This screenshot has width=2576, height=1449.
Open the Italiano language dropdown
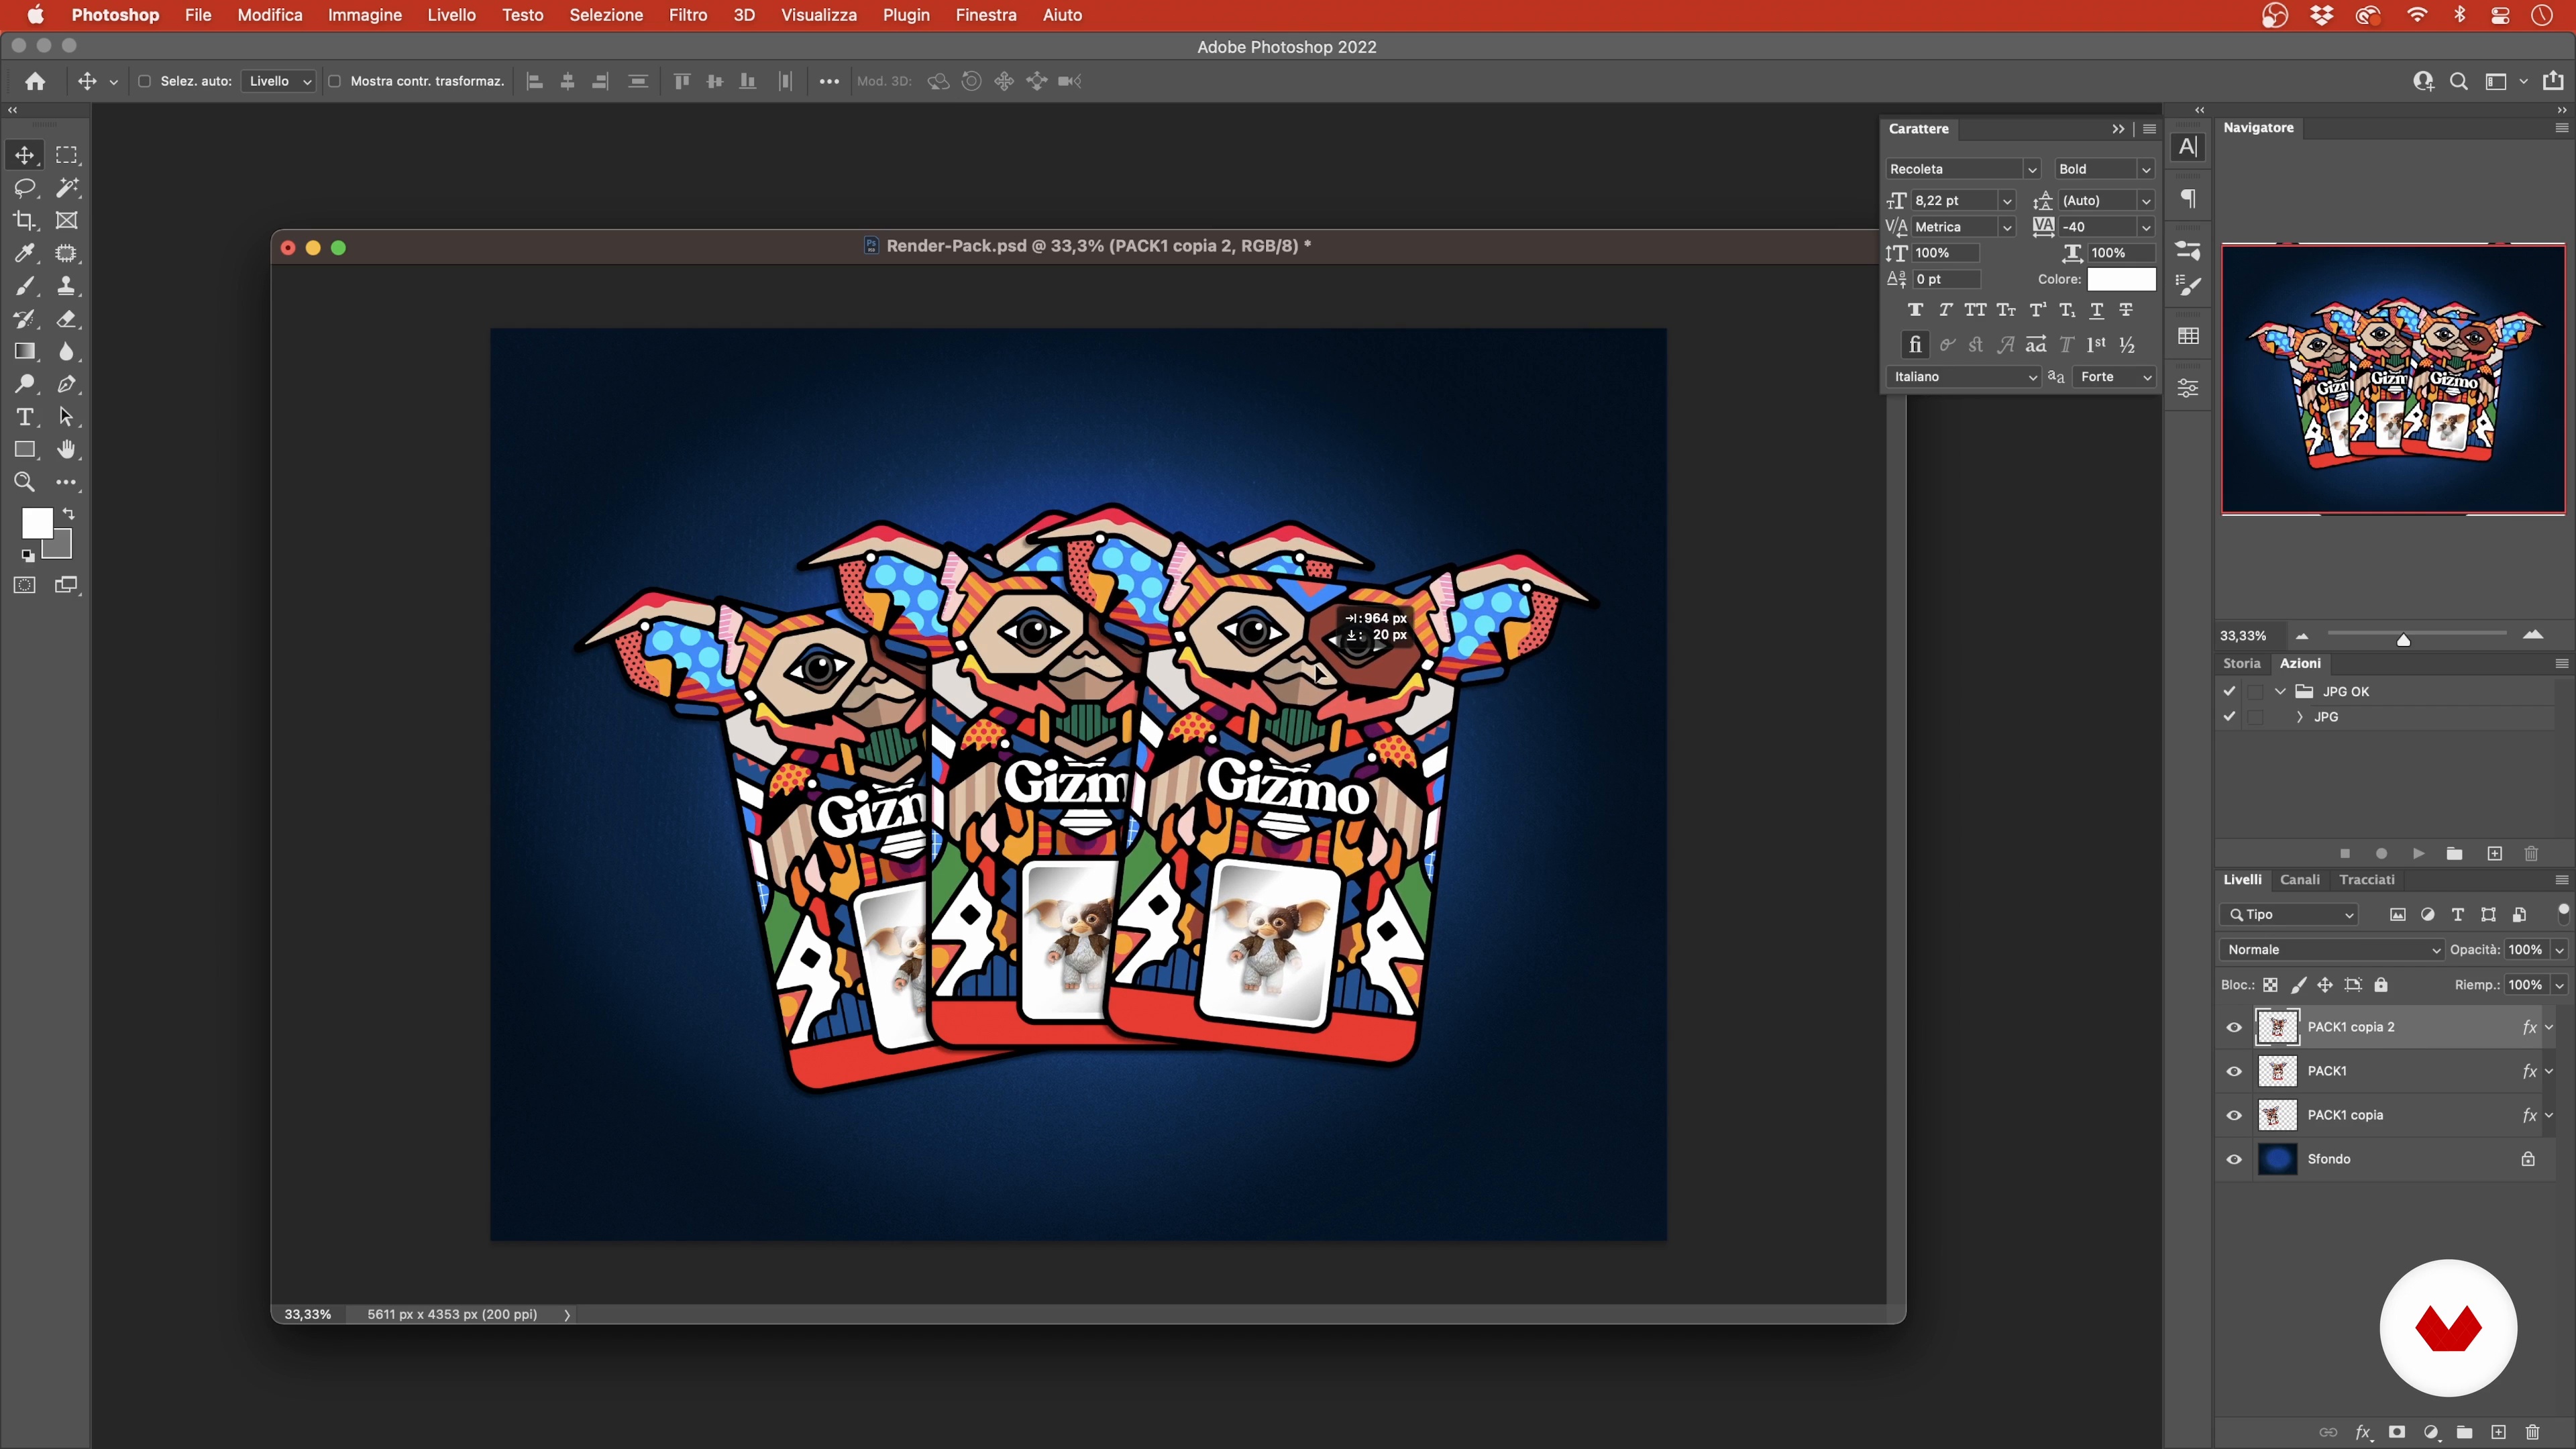coord(1963,377)
